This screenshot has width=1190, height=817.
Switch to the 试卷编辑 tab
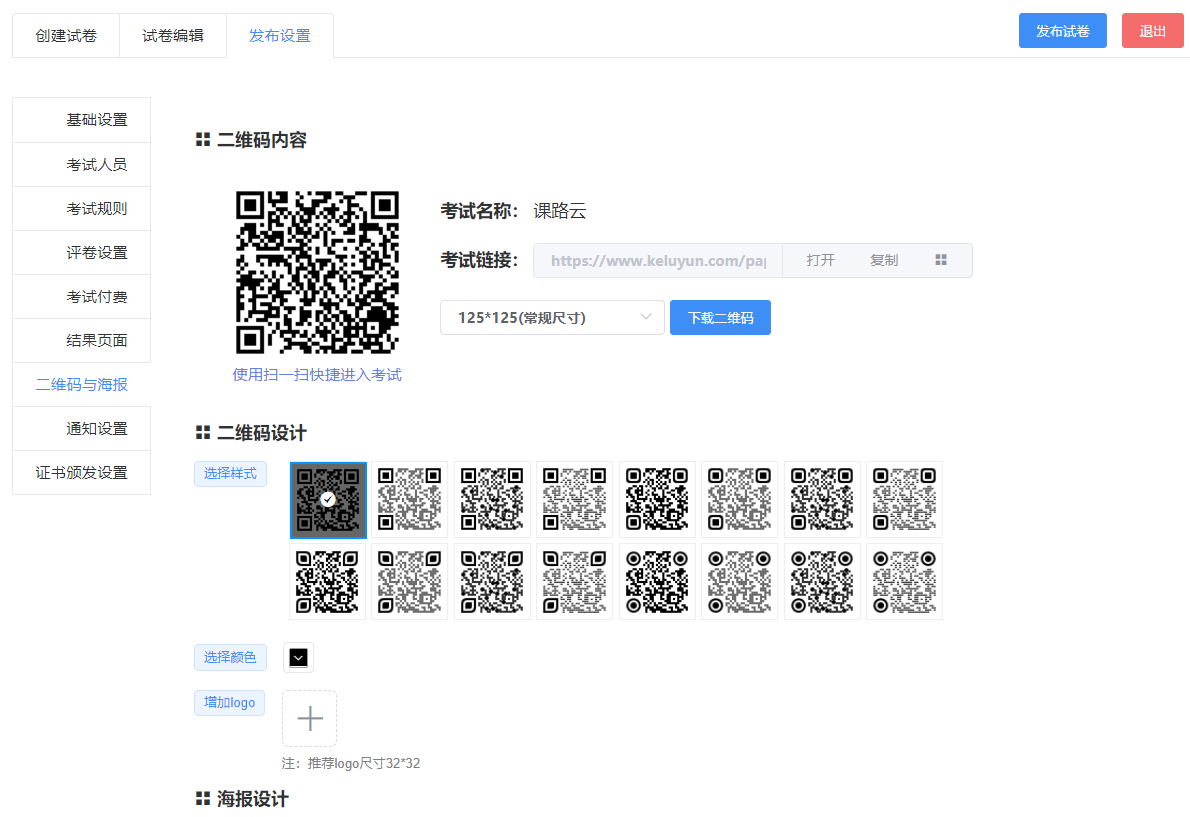[173, 36]
